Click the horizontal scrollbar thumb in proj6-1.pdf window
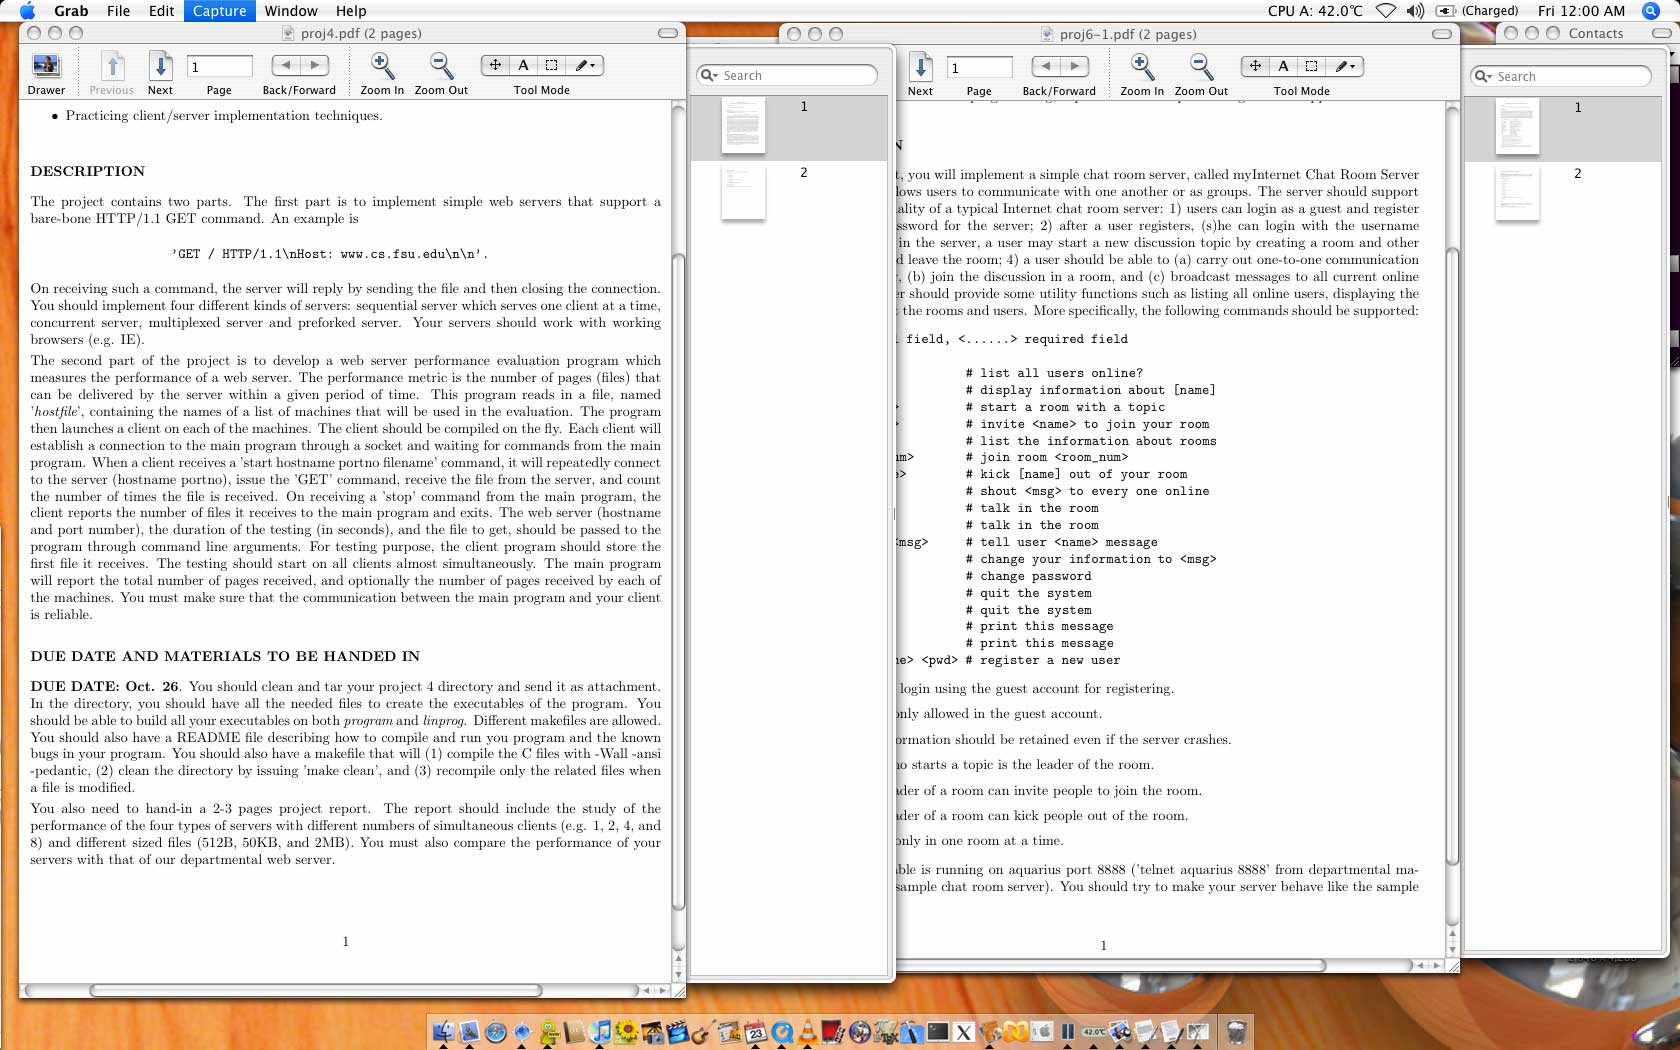This screenshot has width=1680, height=1050. (1110, 965)
